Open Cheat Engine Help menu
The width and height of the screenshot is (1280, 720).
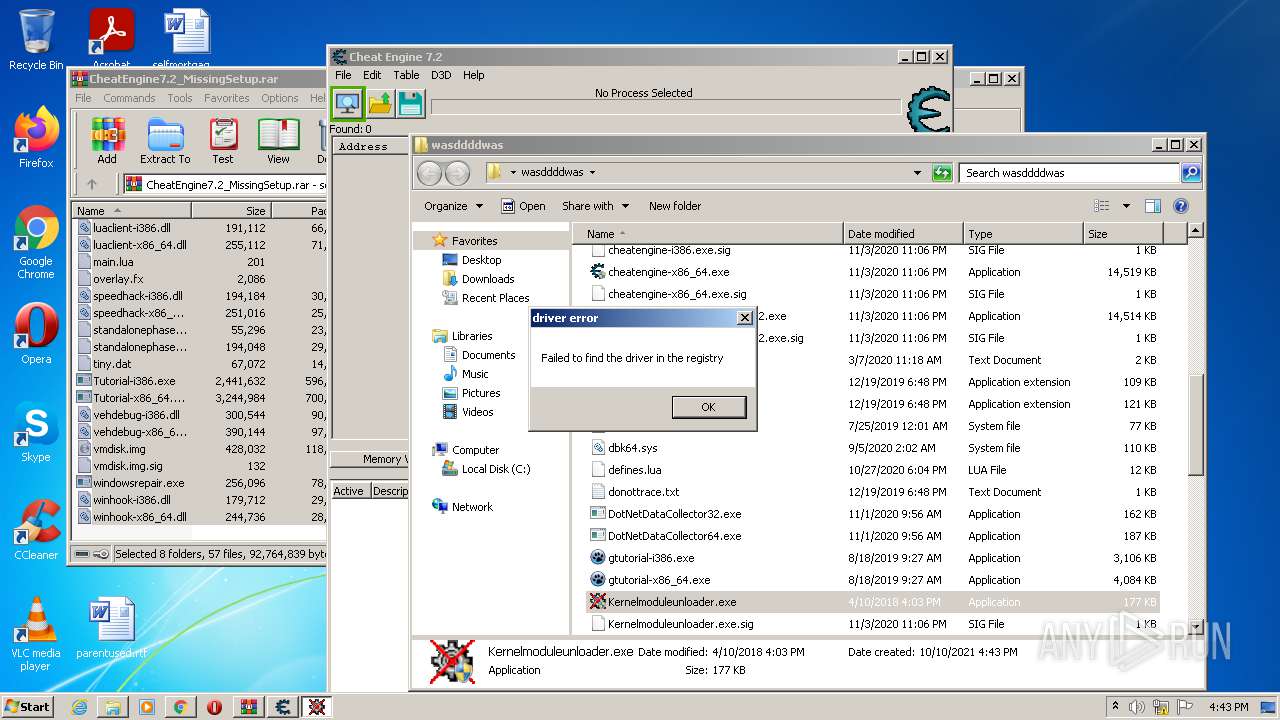(474, 75)
